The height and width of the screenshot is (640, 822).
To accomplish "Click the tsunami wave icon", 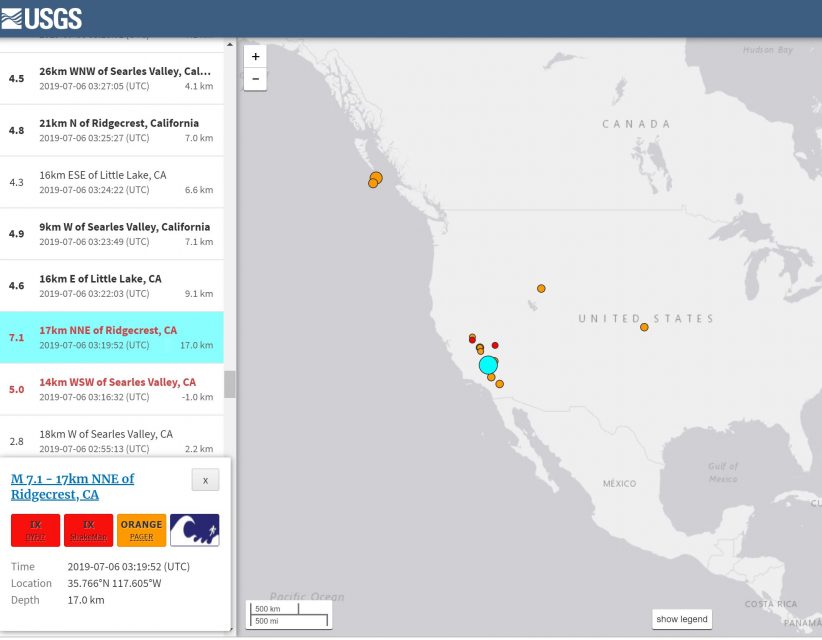I will 194,530.
